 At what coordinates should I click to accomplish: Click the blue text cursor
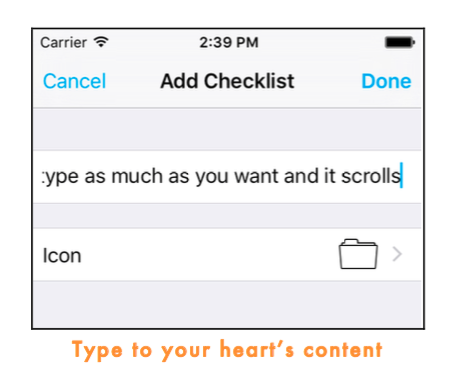coord(402,176)
